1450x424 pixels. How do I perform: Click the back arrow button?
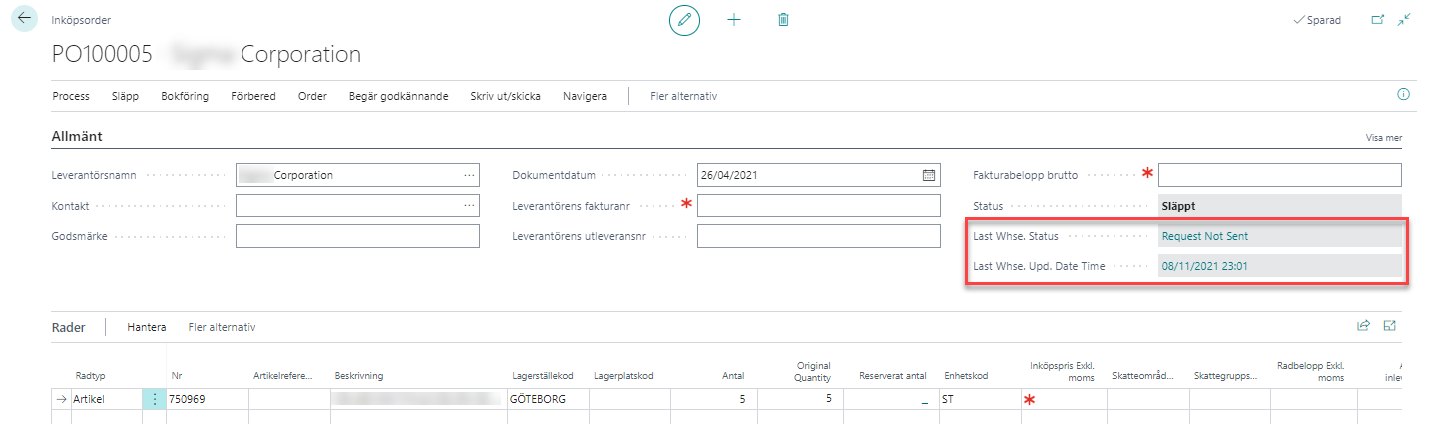[x=25, y=19]
